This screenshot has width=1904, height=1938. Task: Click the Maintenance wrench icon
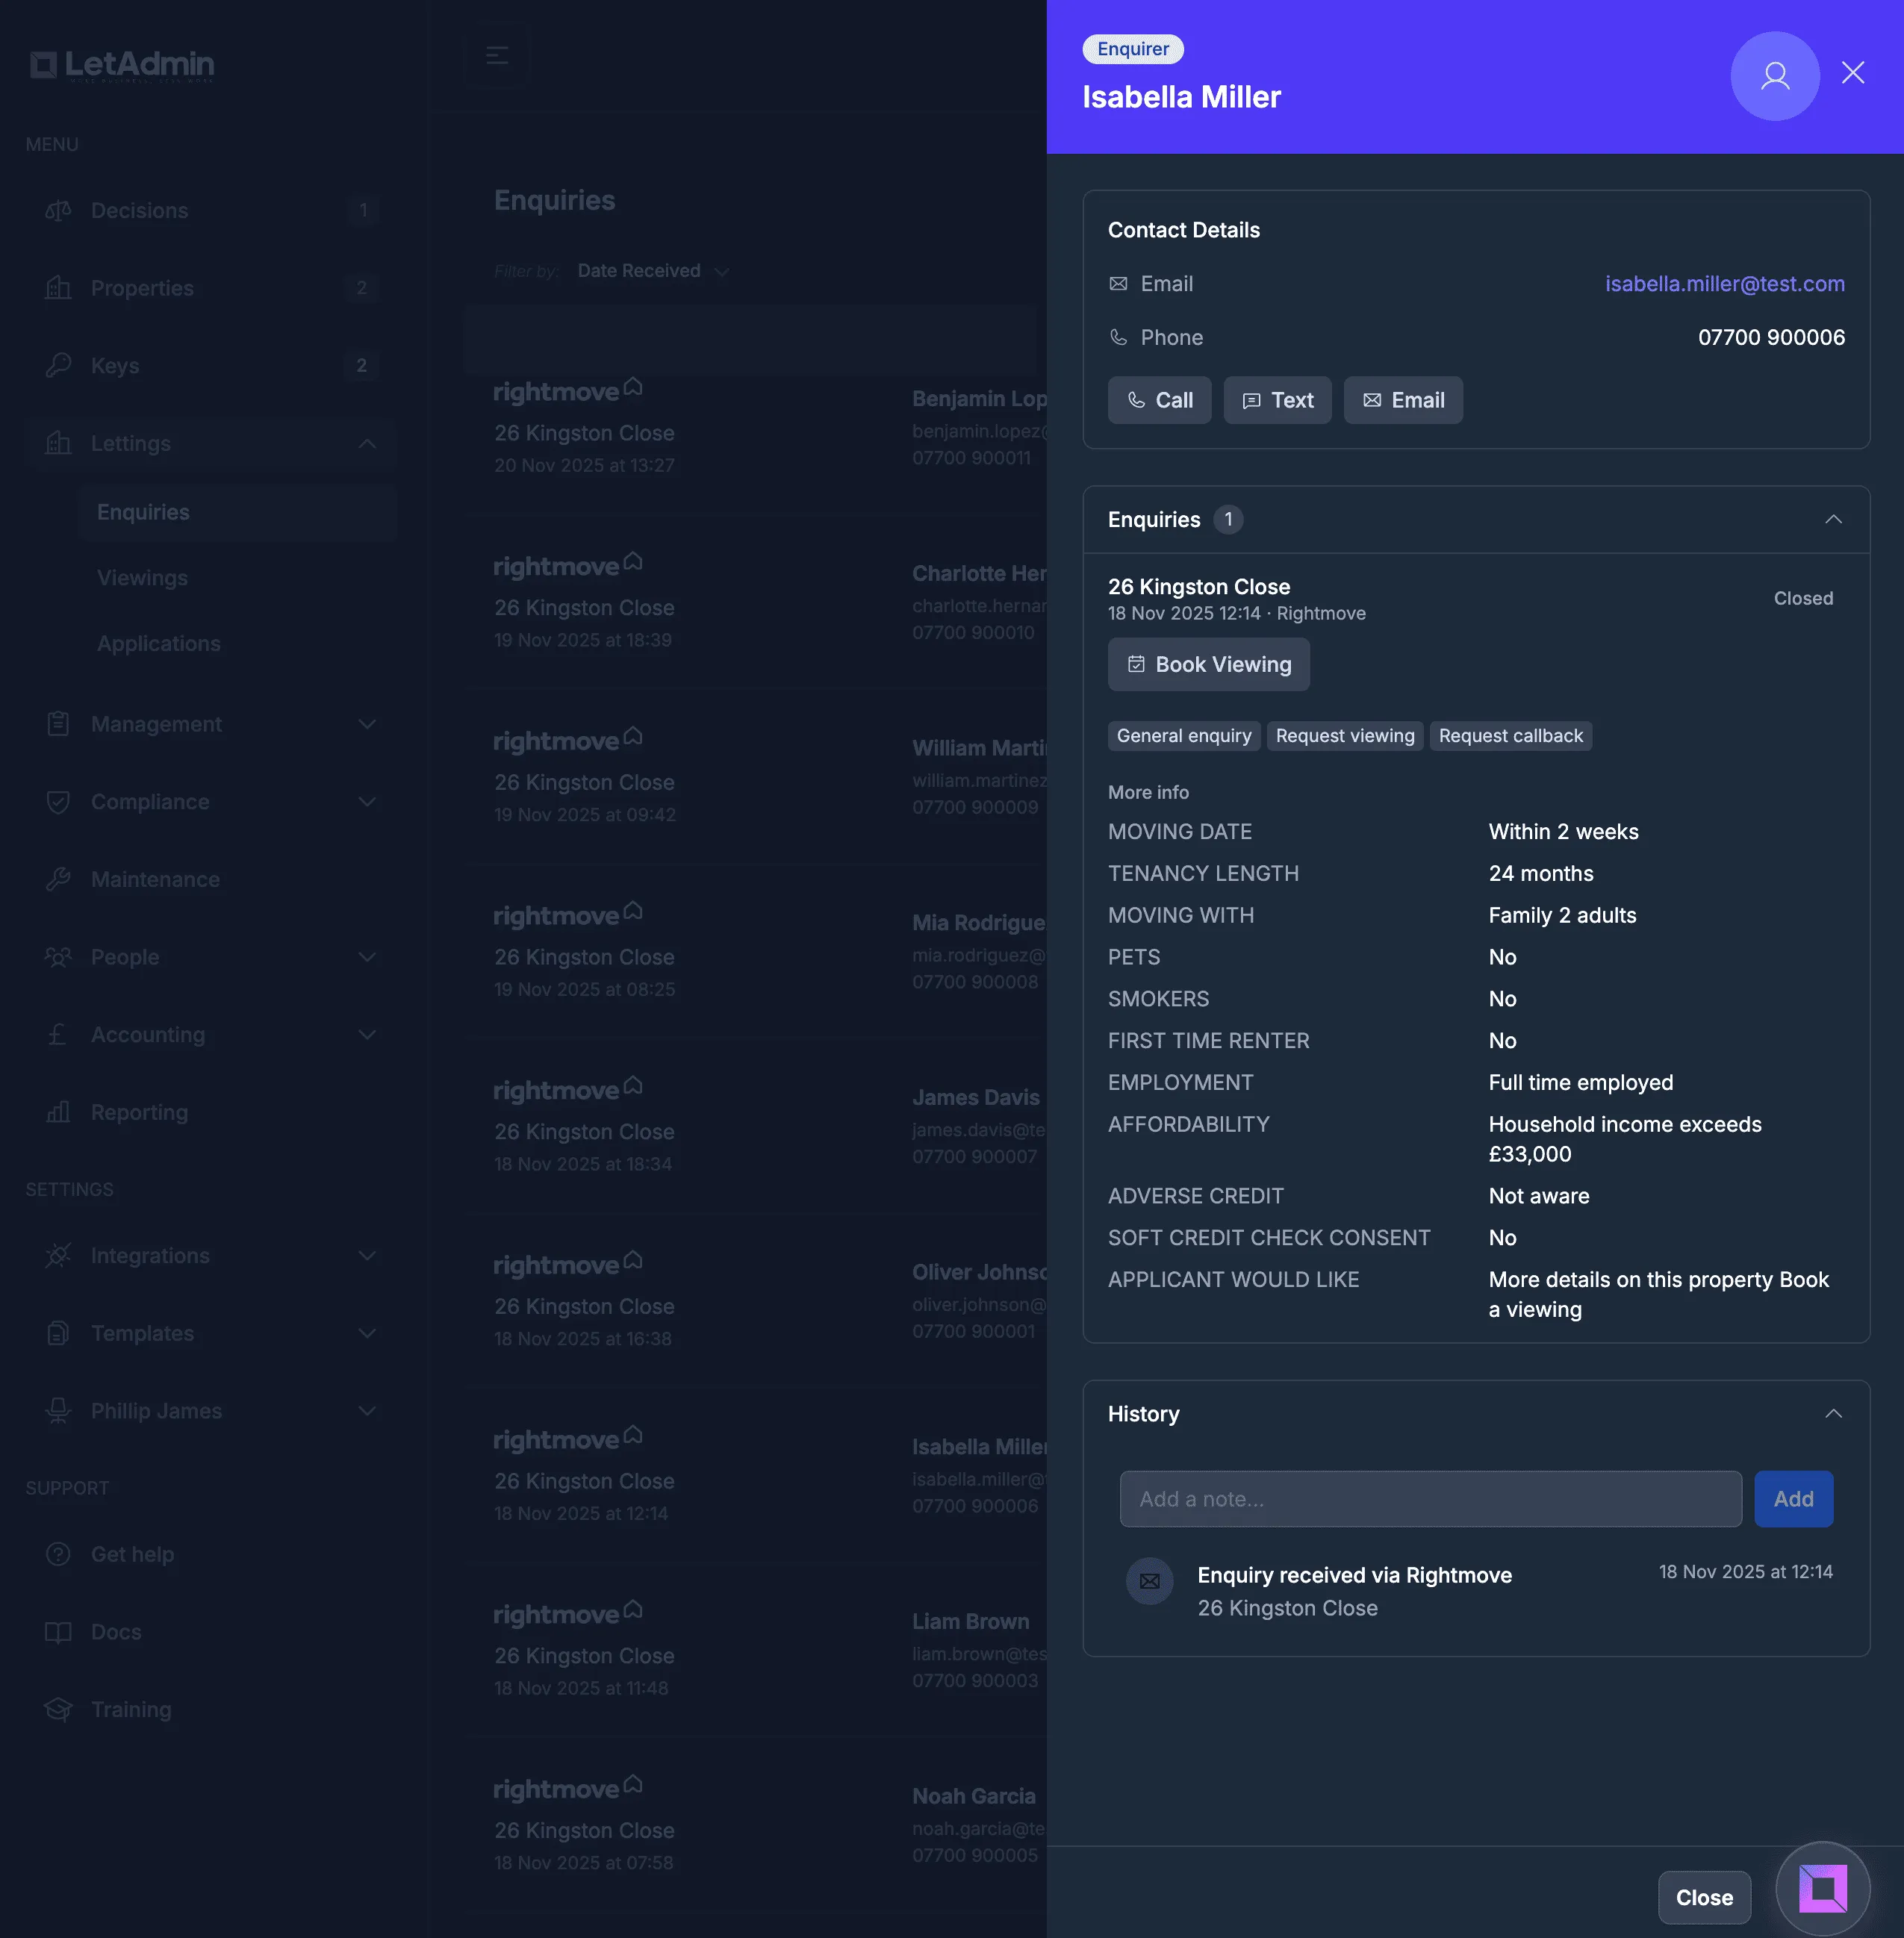click(x=58, y=879)
